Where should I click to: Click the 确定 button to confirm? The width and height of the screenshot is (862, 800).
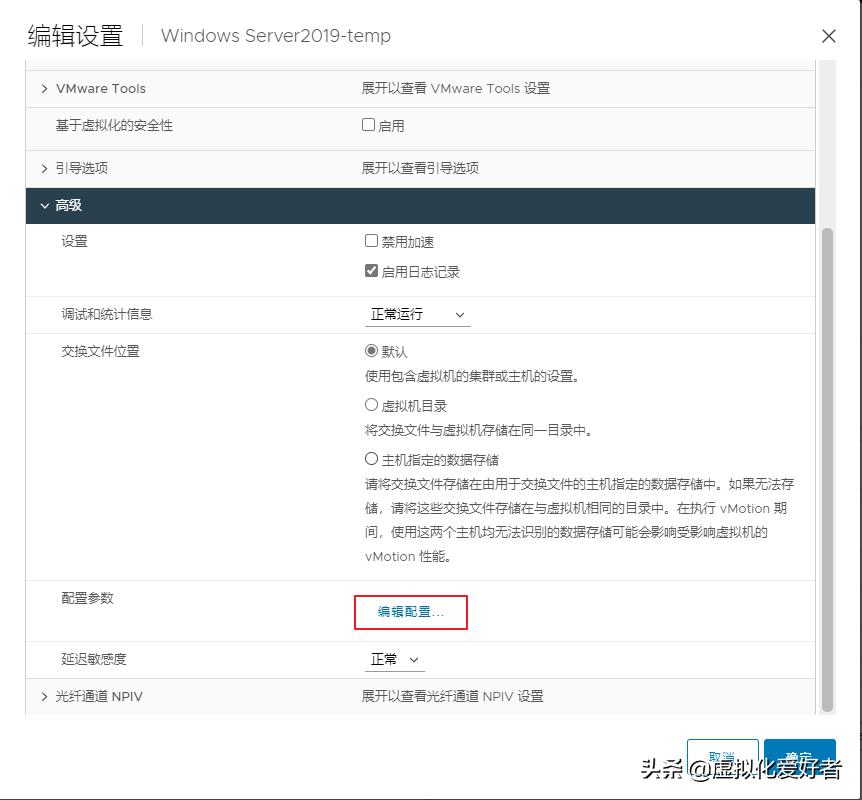click(x=800, y=757)
